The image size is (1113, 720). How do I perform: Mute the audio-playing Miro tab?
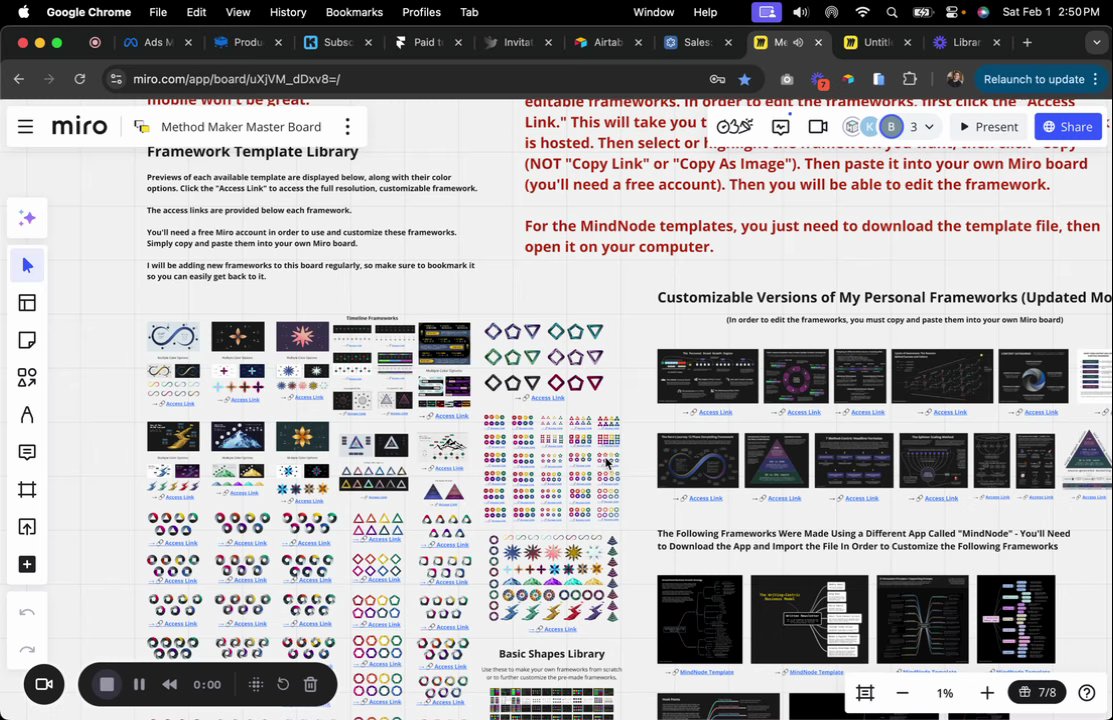pos(799,43)
